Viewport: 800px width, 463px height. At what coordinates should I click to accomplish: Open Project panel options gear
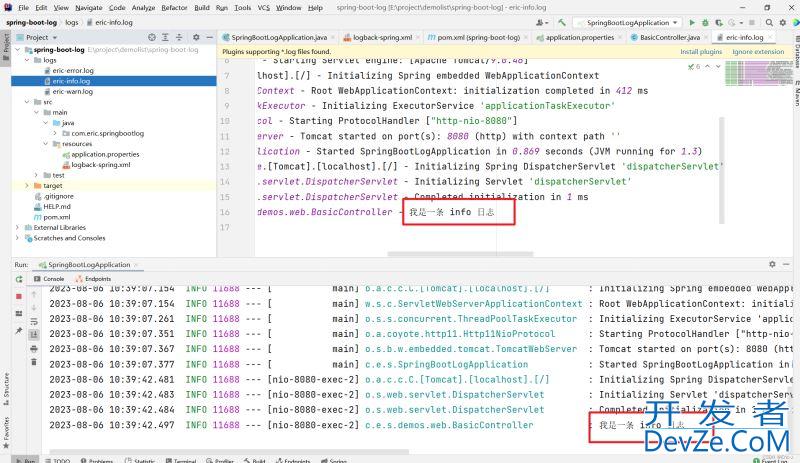(x=196, y=37)
